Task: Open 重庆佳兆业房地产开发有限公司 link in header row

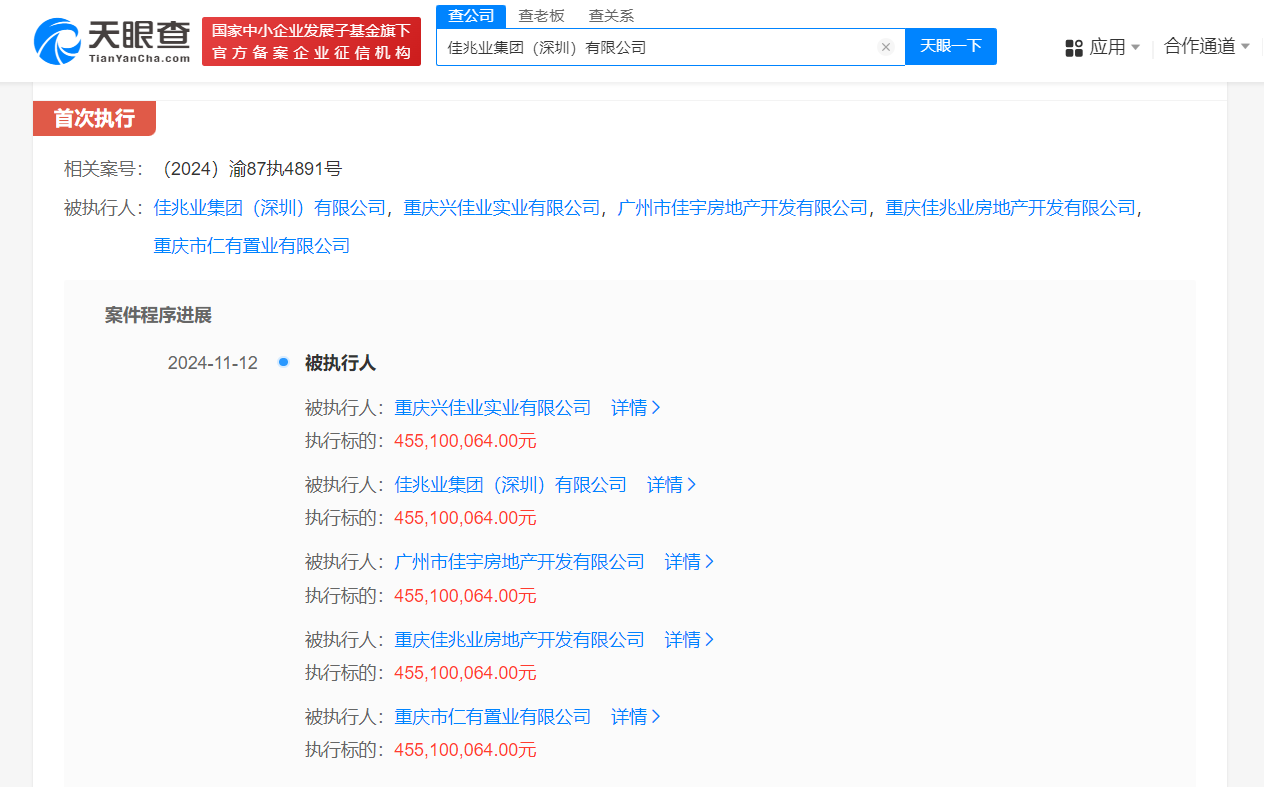Action: point(1010,208)
